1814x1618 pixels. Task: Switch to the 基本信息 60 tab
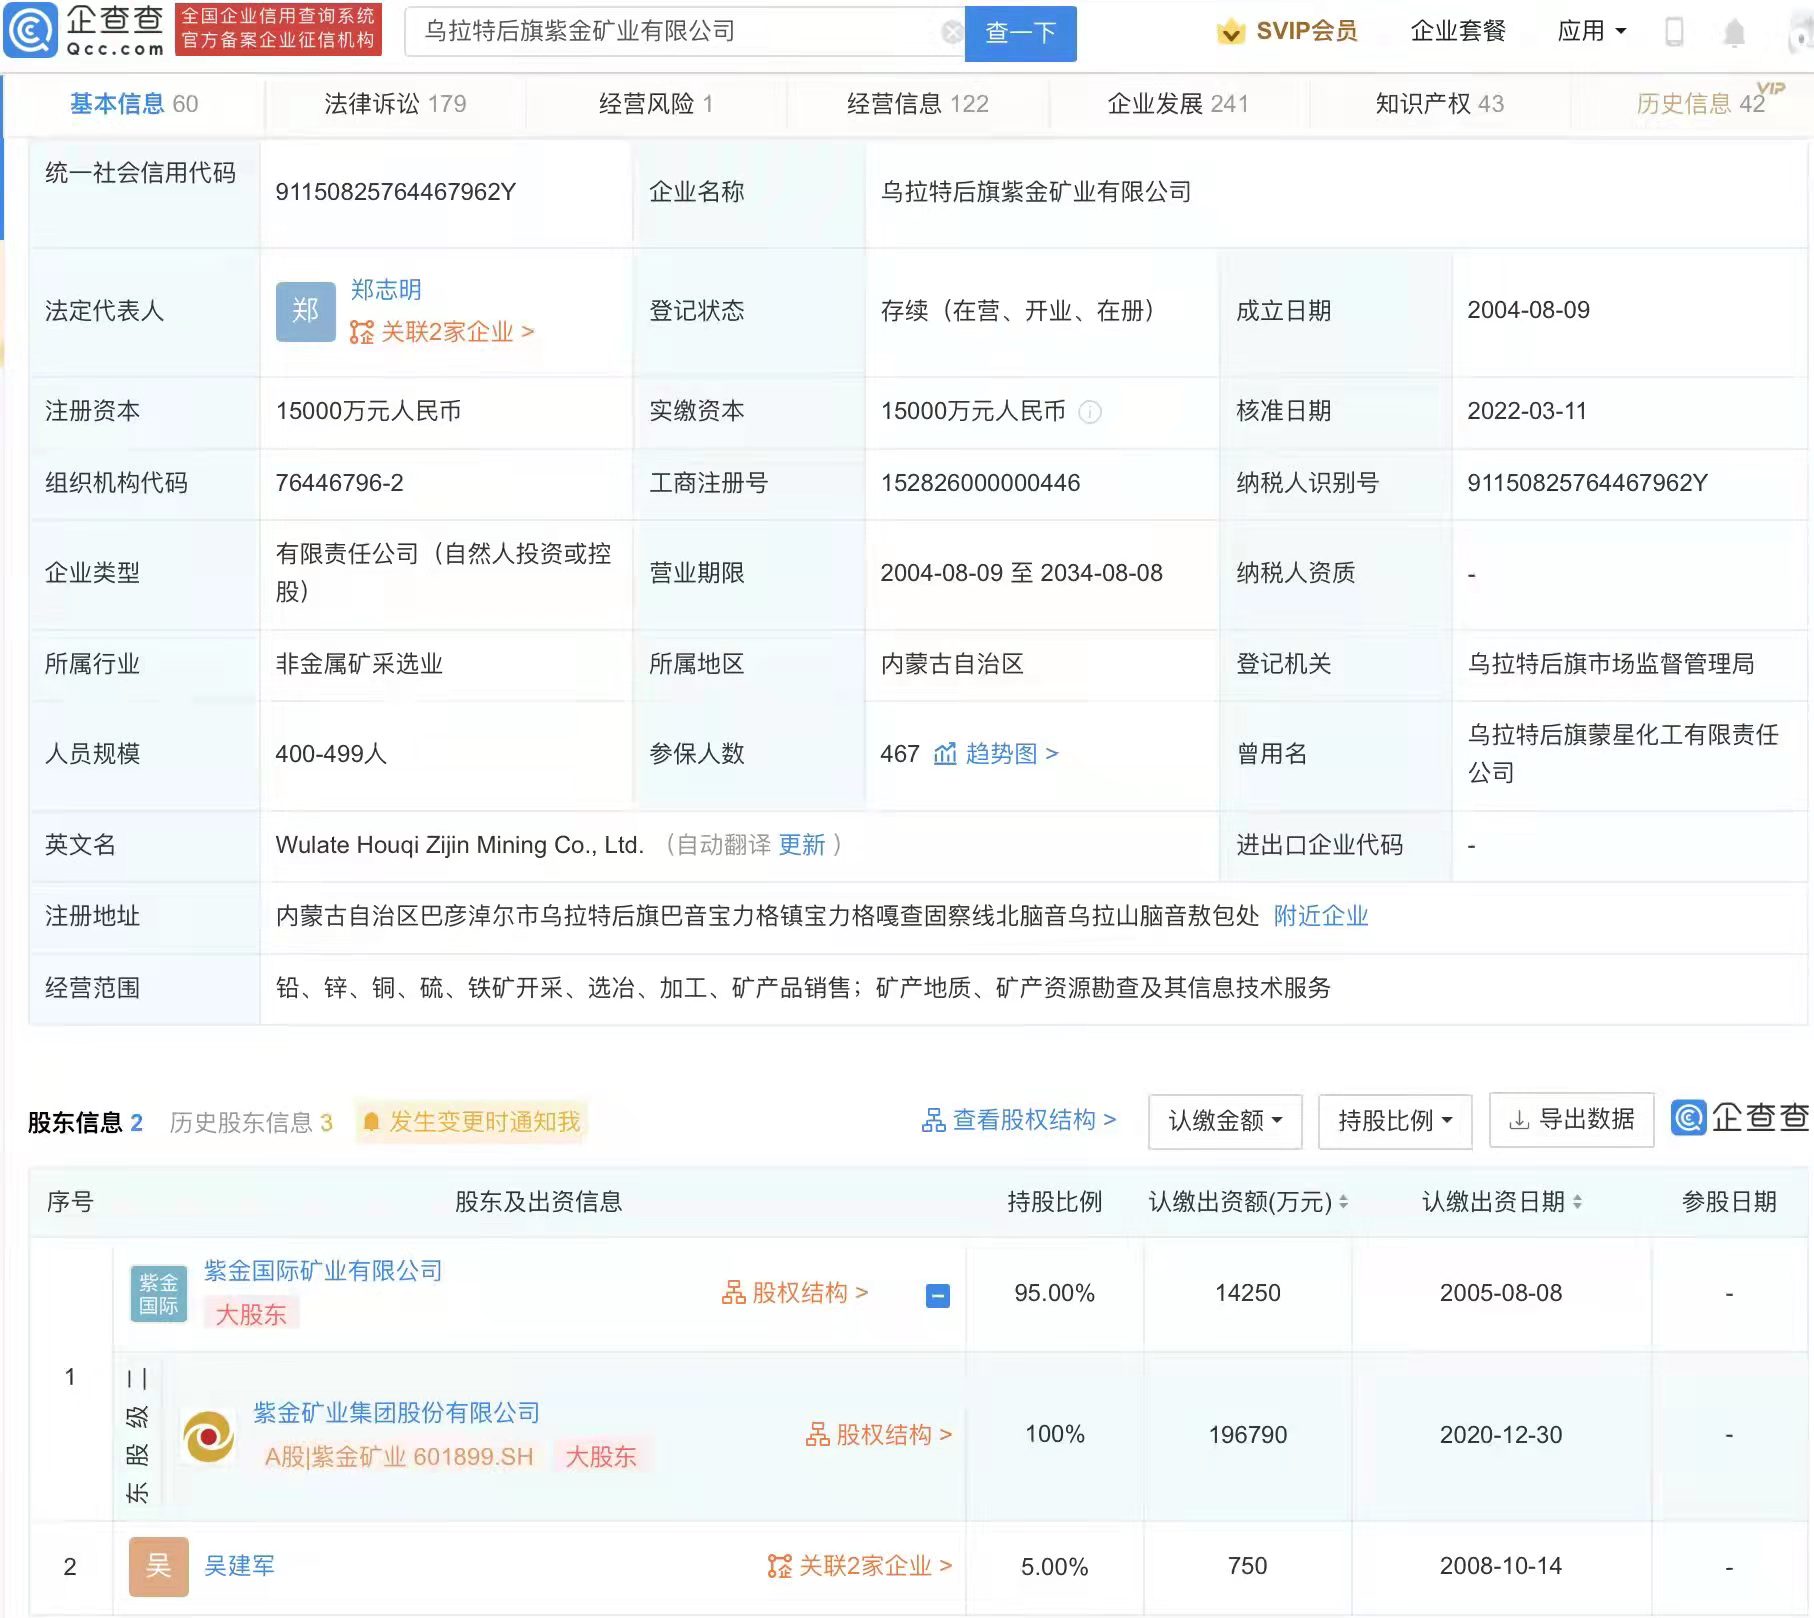click(x=134, y=104)
